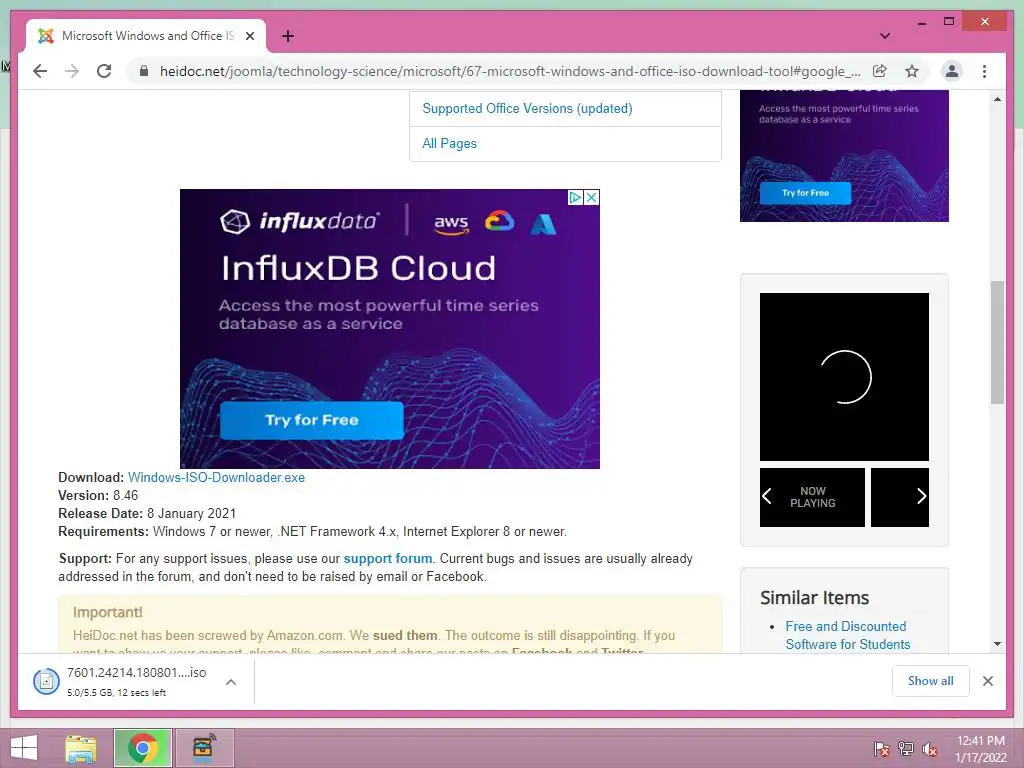Open the Windows Start menu
Image resolution: width=1024 pixels, height=768 pixels.
click(x=23, y=748)
